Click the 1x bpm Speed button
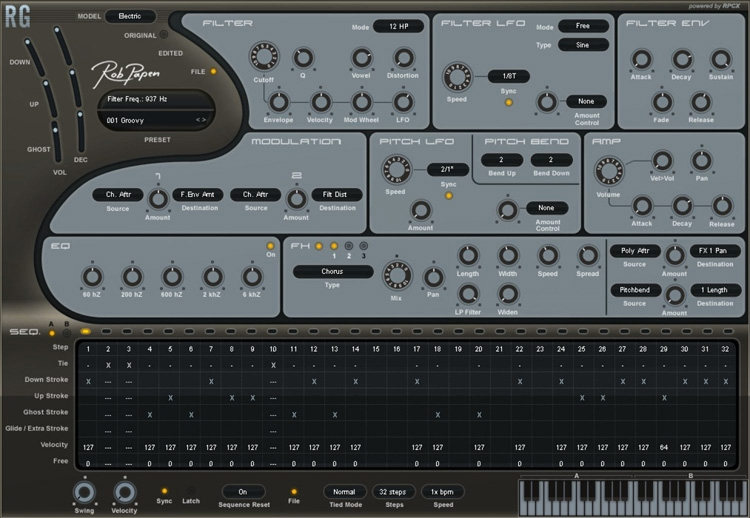Screen dimensions: 750x518 tap(442, 492)
